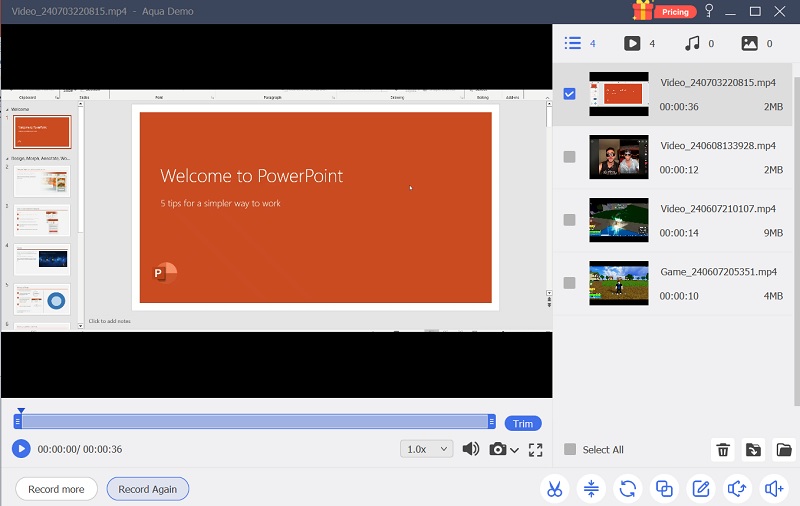Open the 1.0x playback speed dropdown

click(427, 449)
